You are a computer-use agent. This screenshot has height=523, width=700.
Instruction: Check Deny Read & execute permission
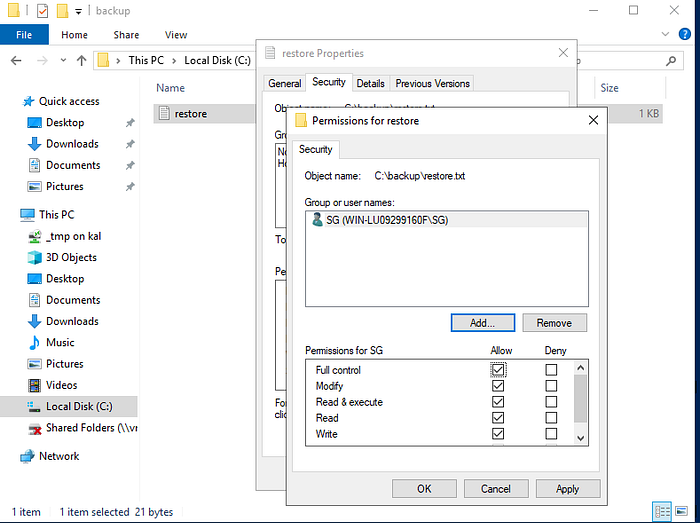coord(551,402)
